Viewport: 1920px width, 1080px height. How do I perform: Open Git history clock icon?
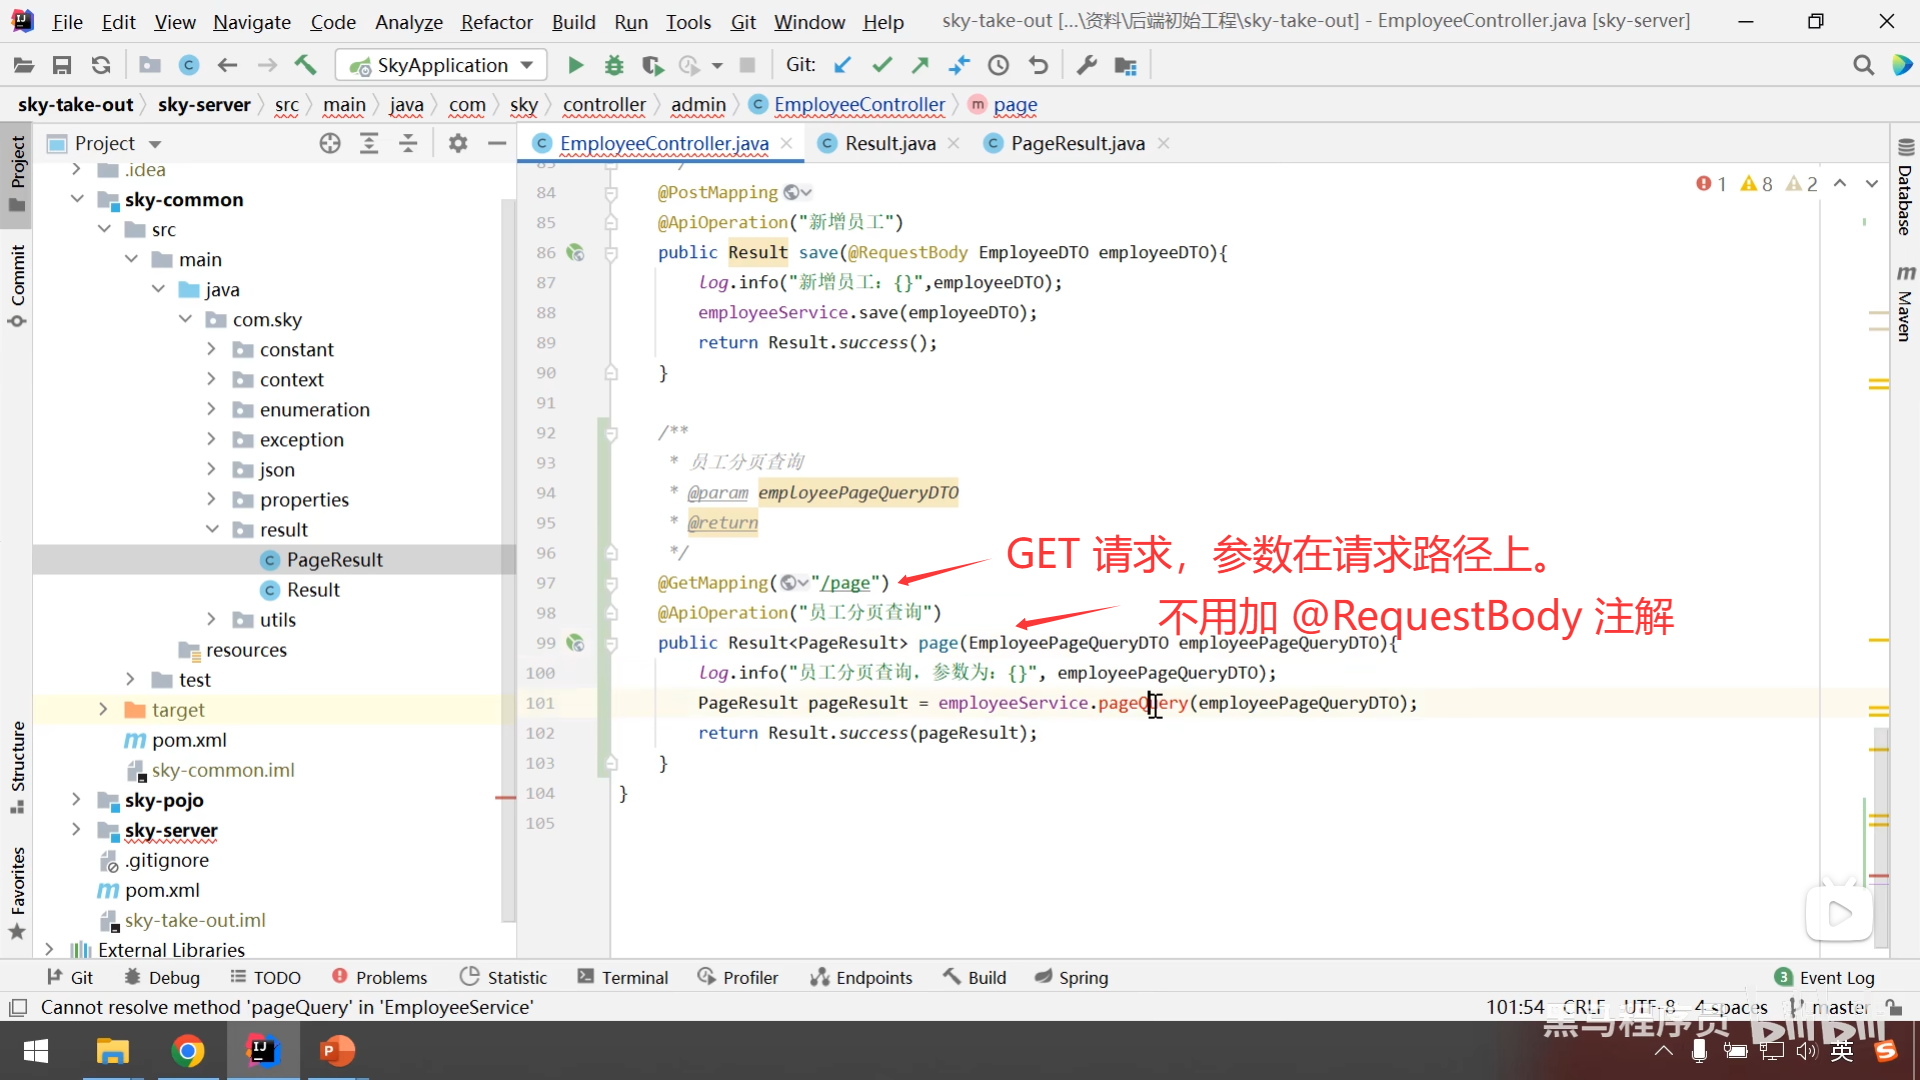click(x=998, y=65)
